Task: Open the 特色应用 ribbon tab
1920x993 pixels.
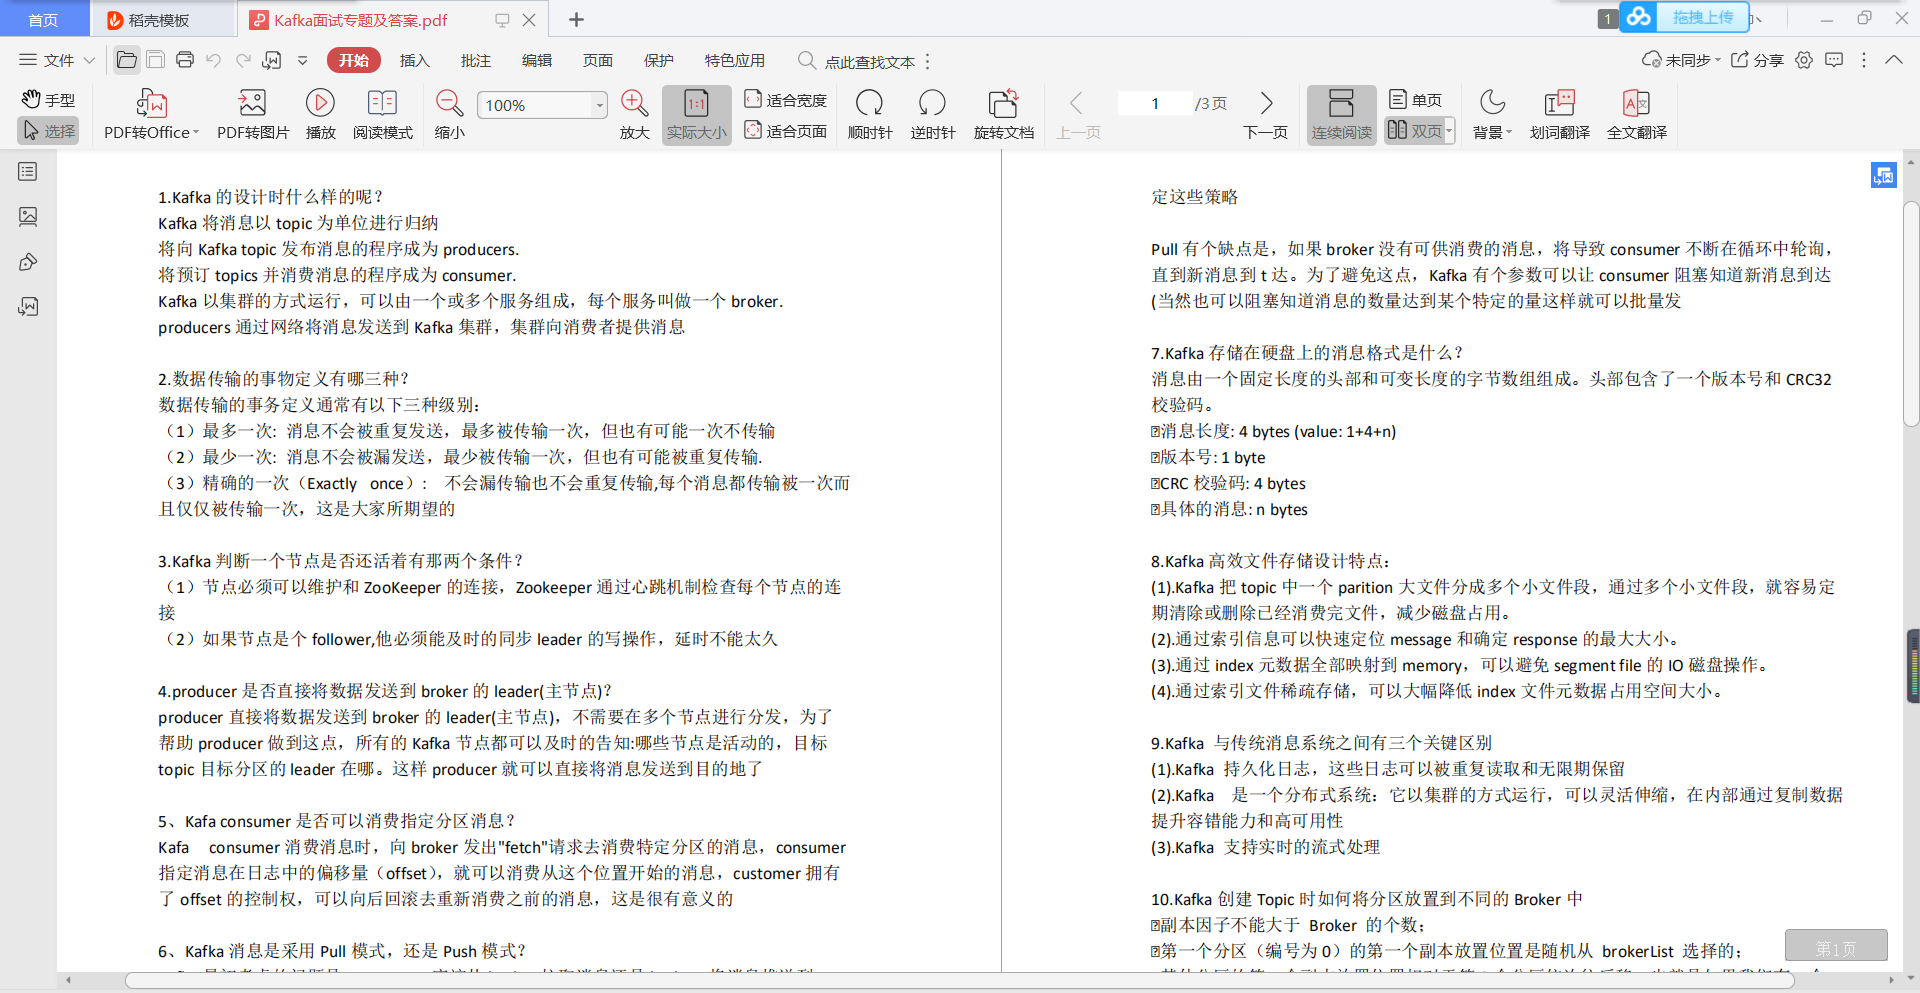Action: 734,60
